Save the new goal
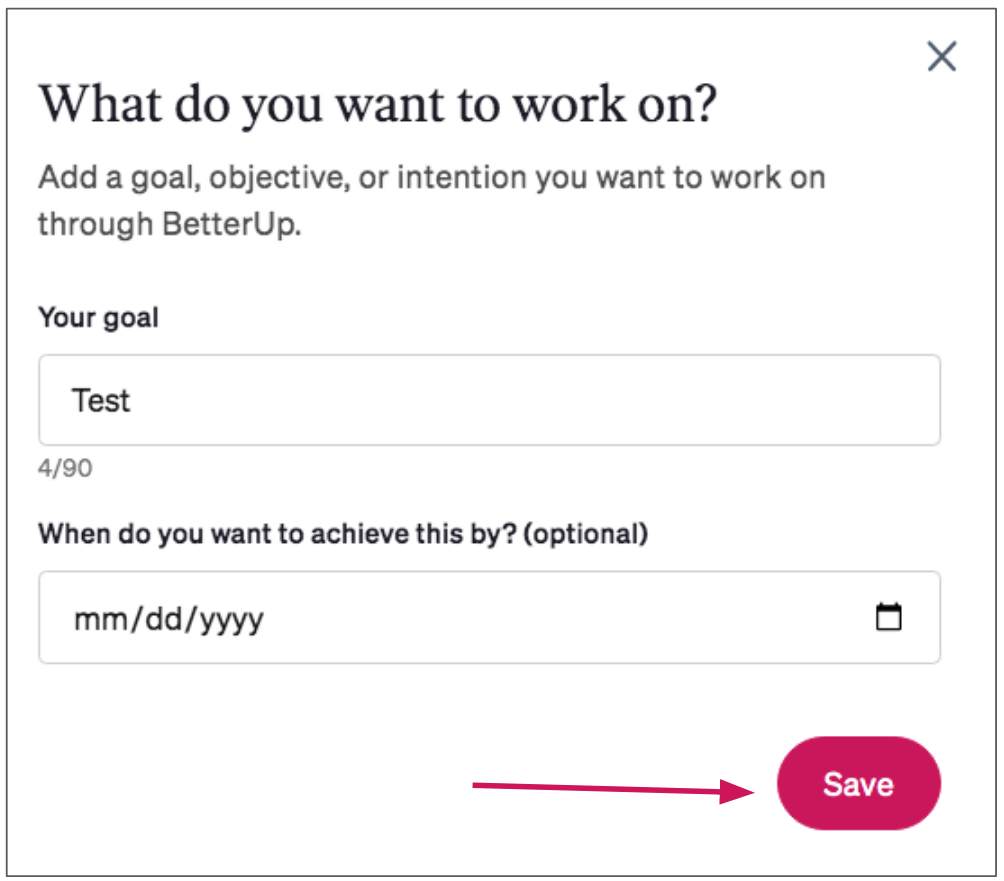The width and height of the screenshot is (1004, 881). coord(859,784)
